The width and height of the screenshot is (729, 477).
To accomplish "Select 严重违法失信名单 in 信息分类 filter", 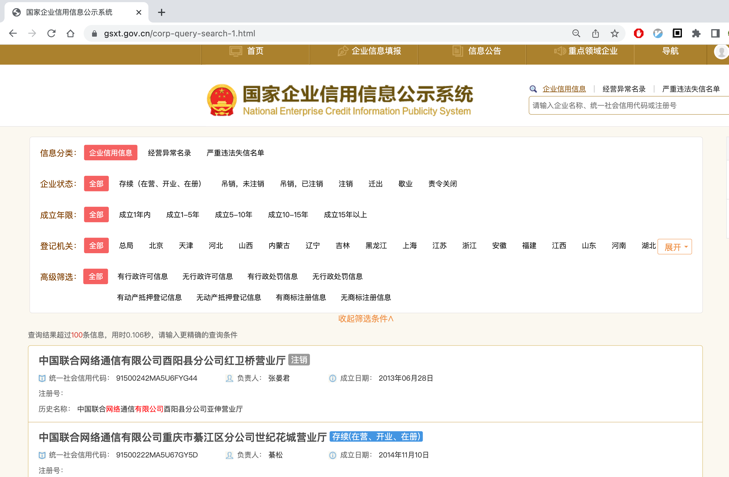I will 235,153.
